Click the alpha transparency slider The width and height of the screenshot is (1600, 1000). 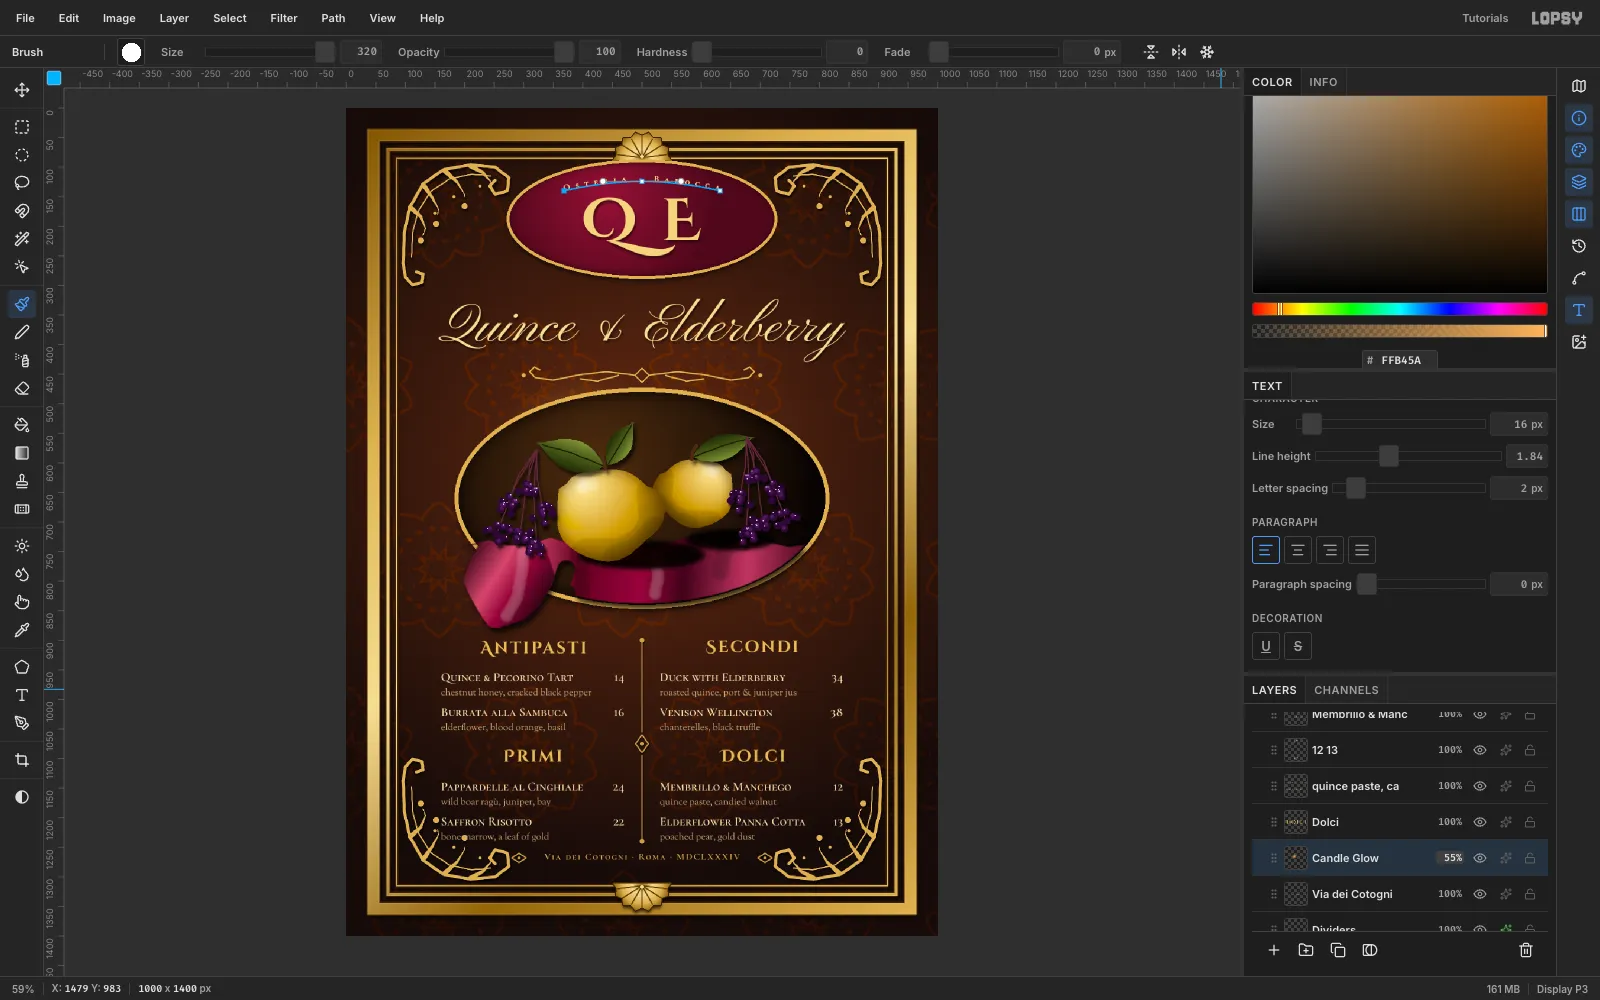coord(1399,331)
